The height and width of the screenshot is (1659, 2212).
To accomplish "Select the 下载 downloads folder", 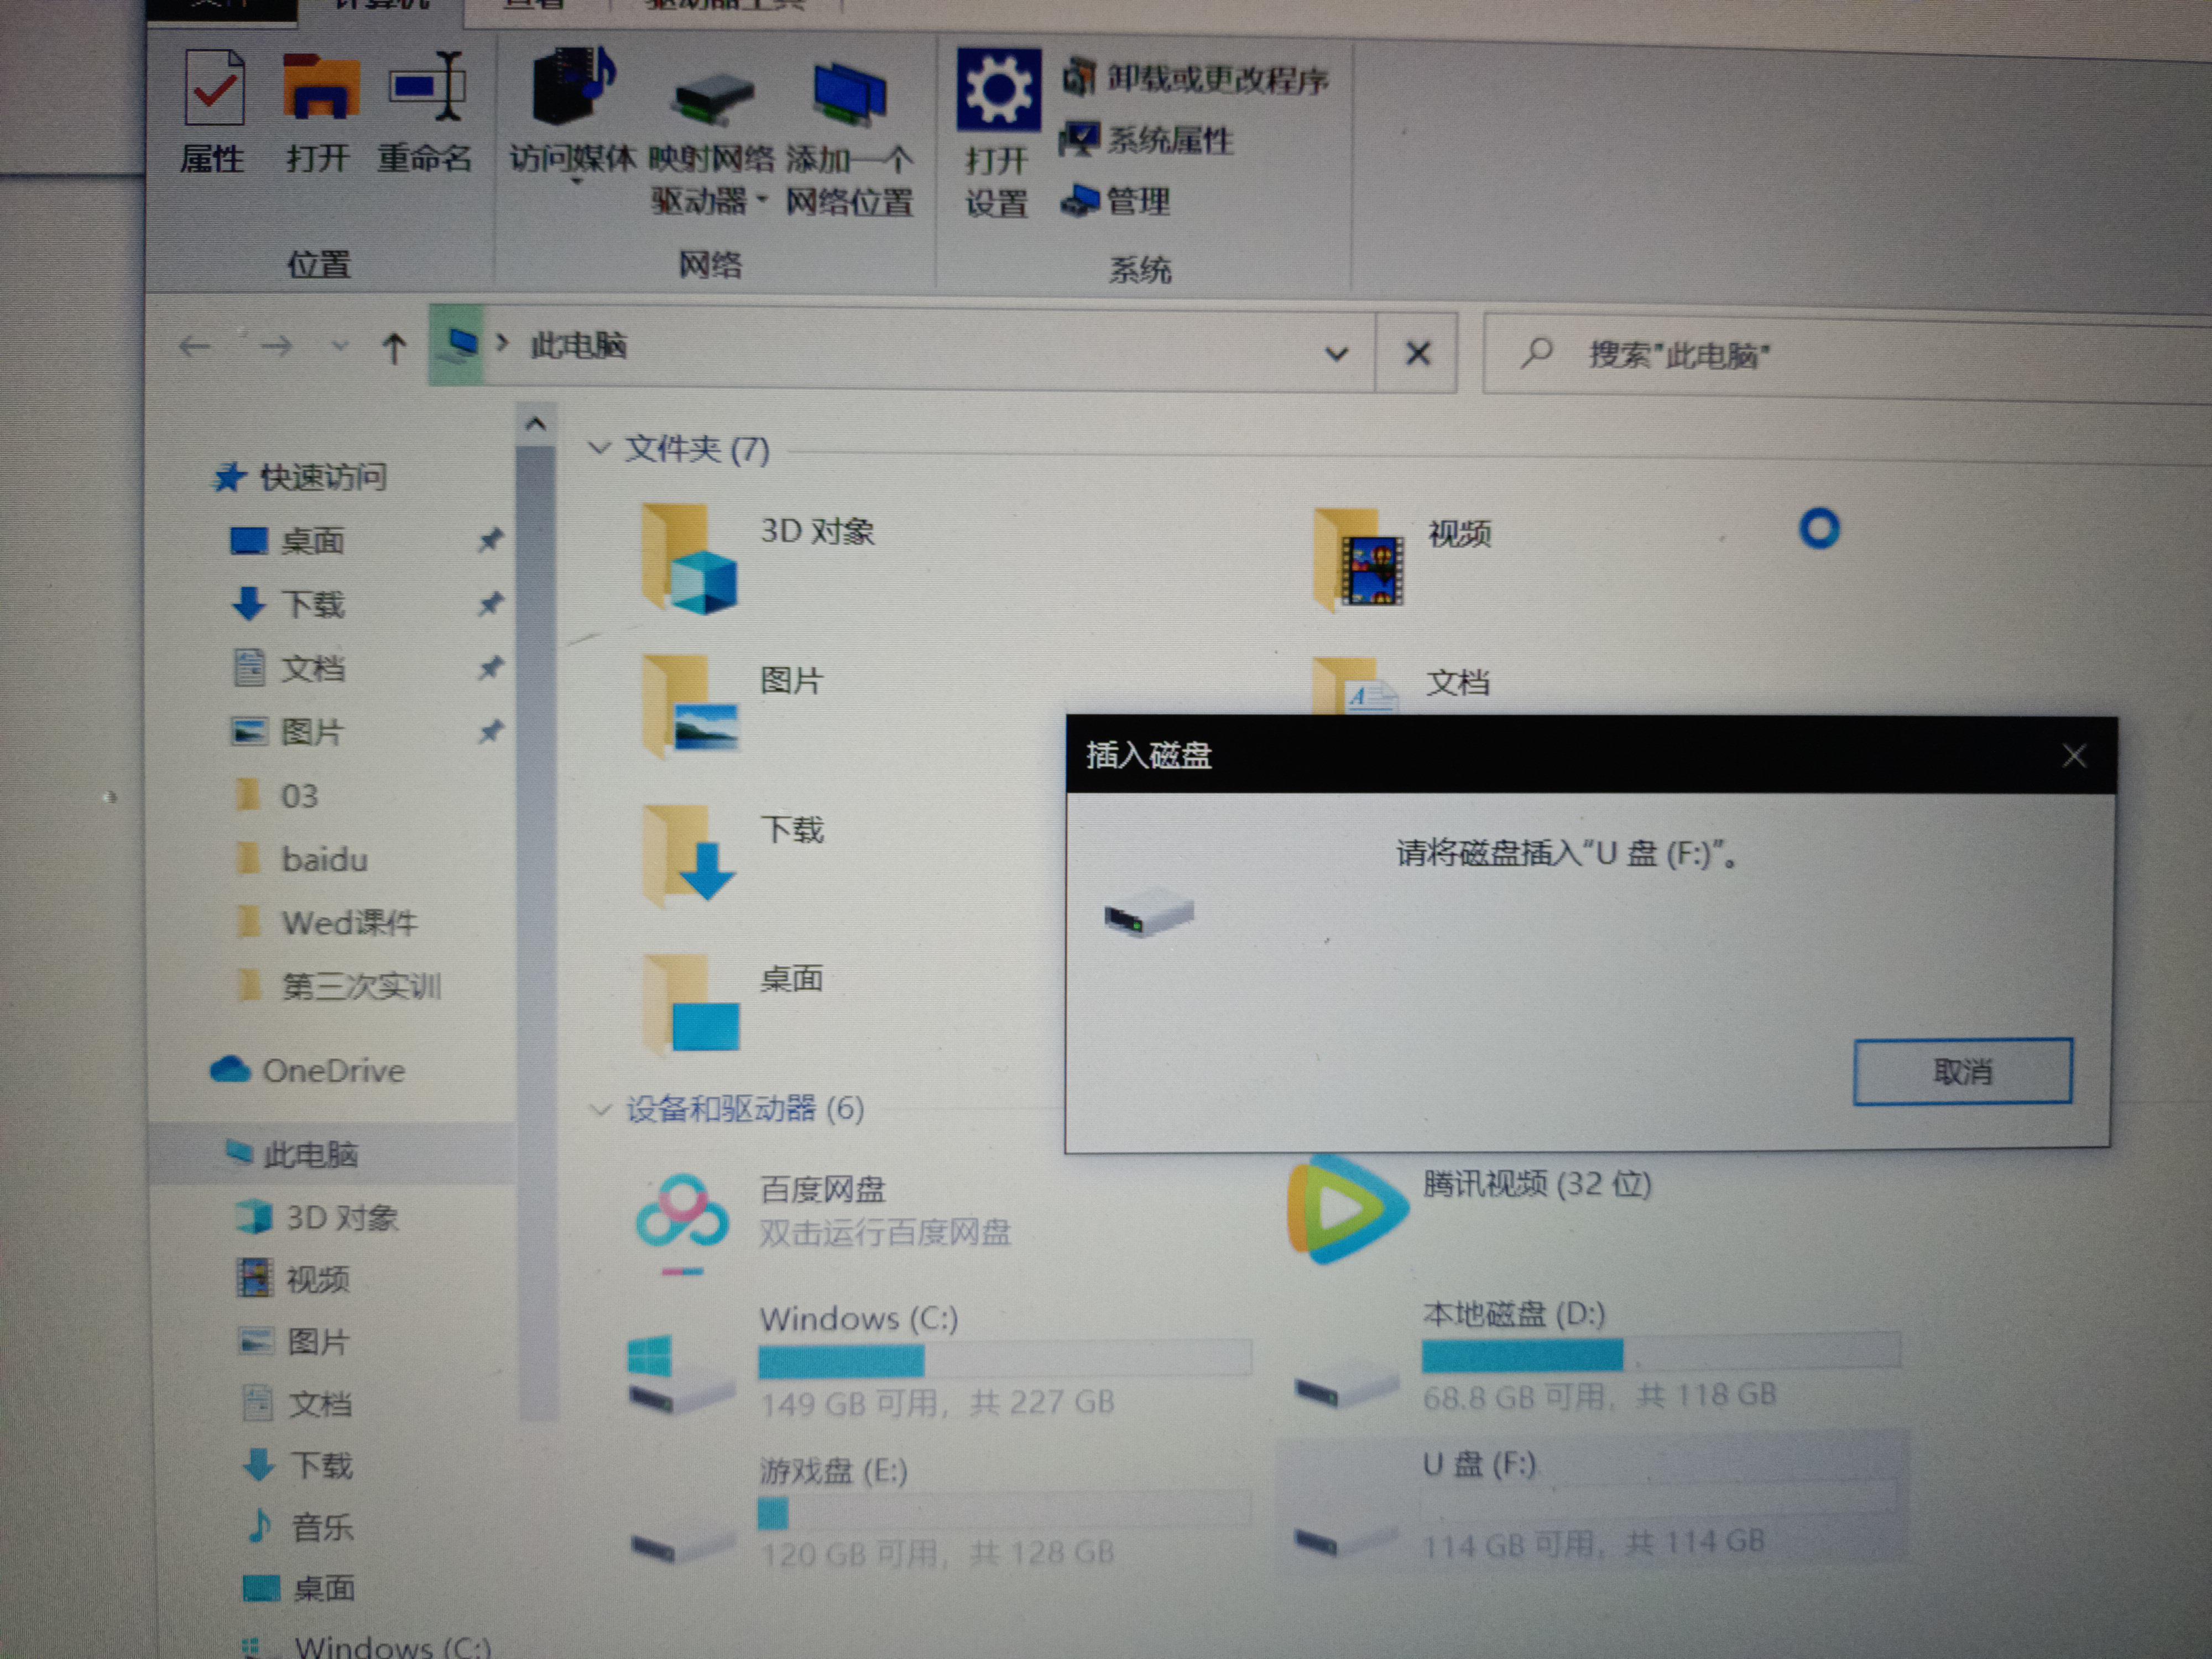I will click(x=732, y=855).
